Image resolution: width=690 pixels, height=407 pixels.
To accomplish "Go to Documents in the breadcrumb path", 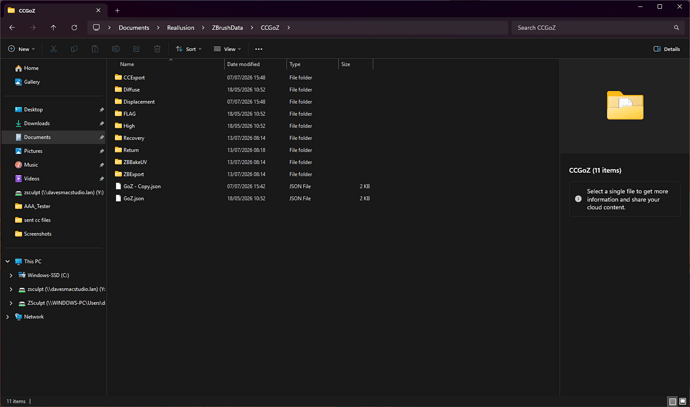I will (134, 27).
